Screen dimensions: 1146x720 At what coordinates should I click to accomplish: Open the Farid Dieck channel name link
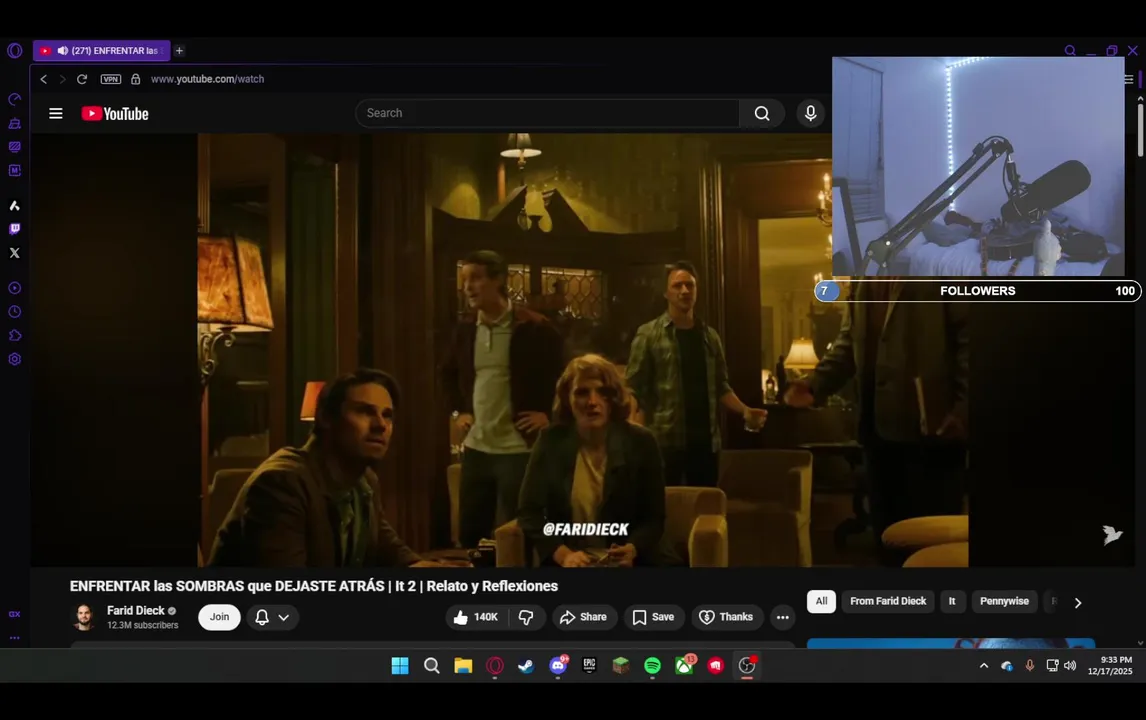pyautogui.click(x=135, y=610)
